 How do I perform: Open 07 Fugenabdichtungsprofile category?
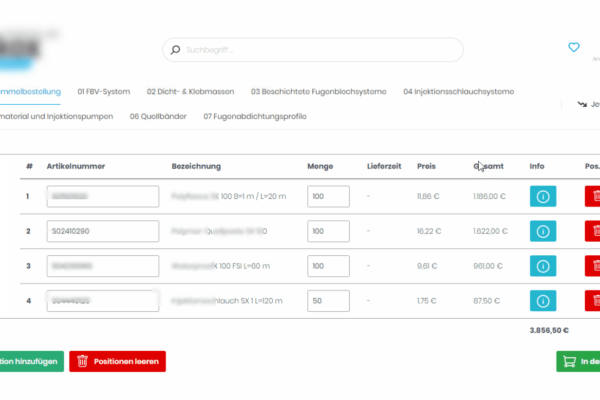pos(254,116)
